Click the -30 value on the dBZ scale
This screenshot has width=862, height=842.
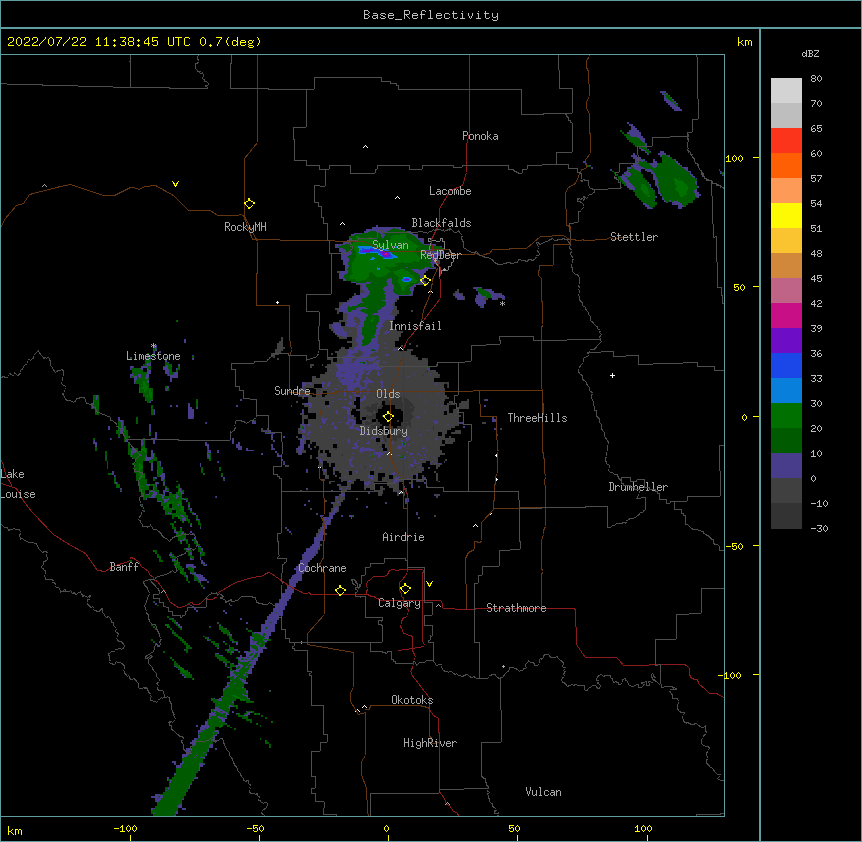819,528
